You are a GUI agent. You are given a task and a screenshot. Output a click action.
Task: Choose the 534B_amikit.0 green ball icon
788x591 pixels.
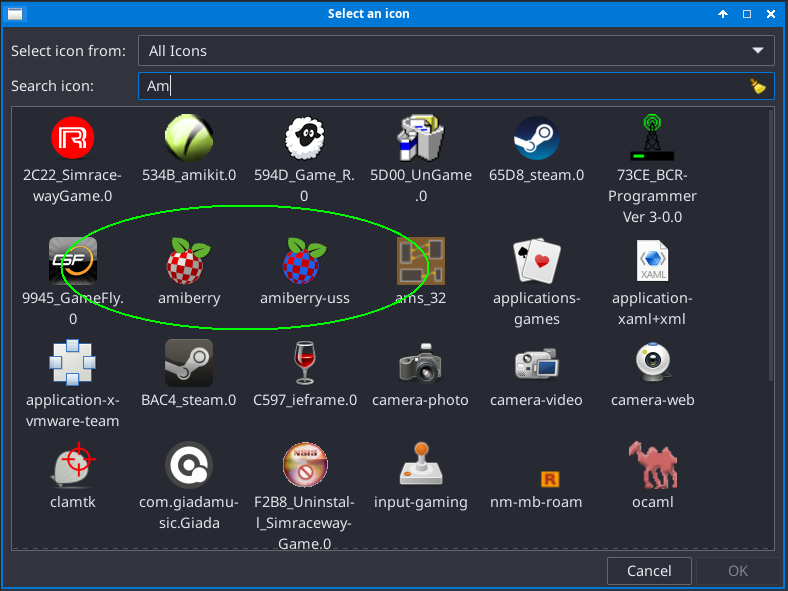[189, 138]
